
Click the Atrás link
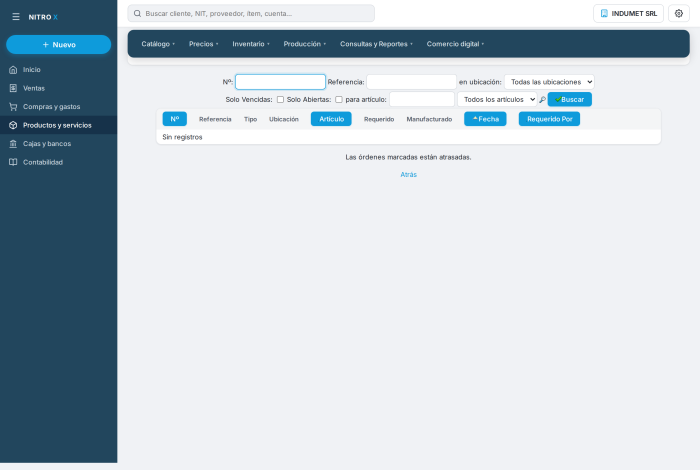(408, 175)
